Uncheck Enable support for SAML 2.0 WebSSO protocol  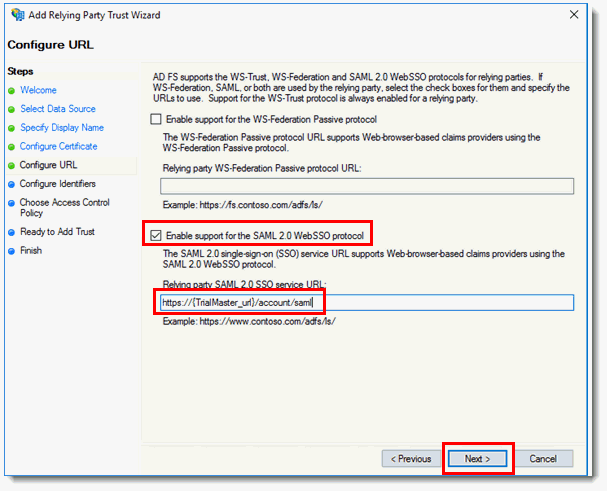pyautogui.click(x=155, y=235)
